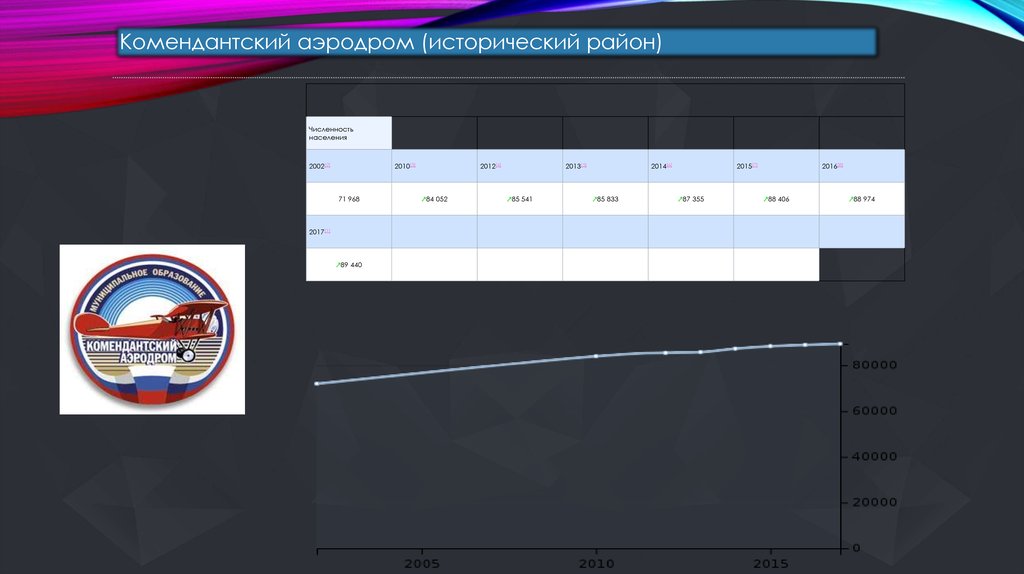This screenshot has height=574, width=1024.
Task: Click the population value '85 541'
Action: (x=522, y=199)
